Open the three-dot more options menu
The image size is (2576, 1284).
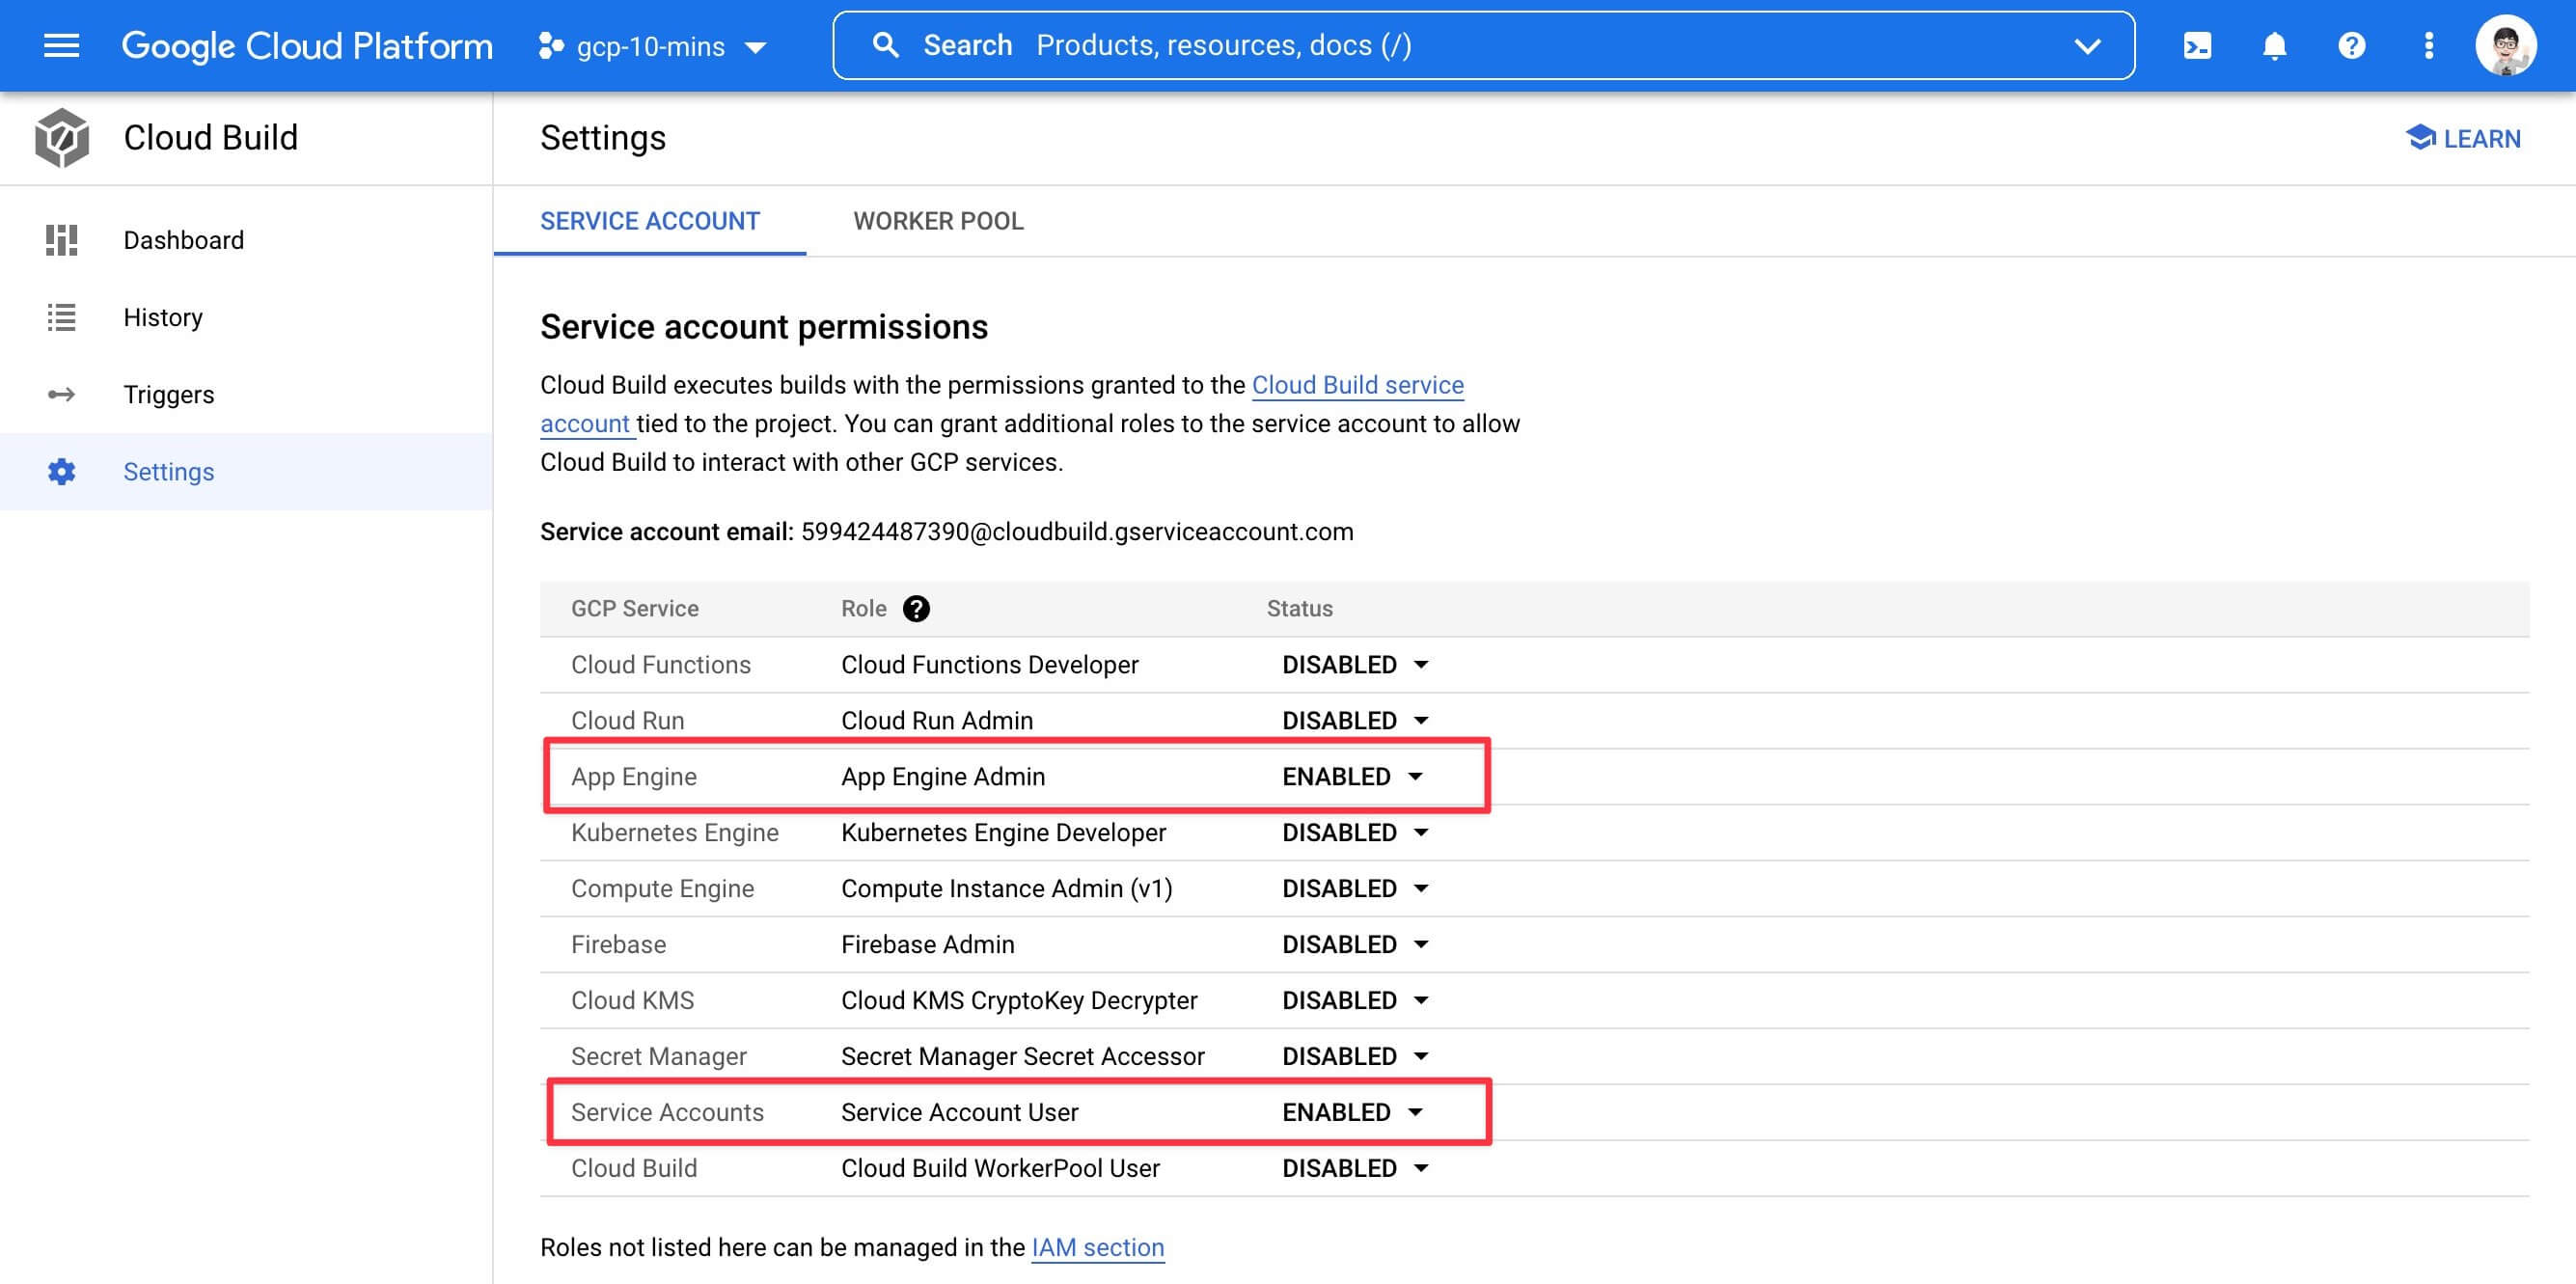point(2428,46)
